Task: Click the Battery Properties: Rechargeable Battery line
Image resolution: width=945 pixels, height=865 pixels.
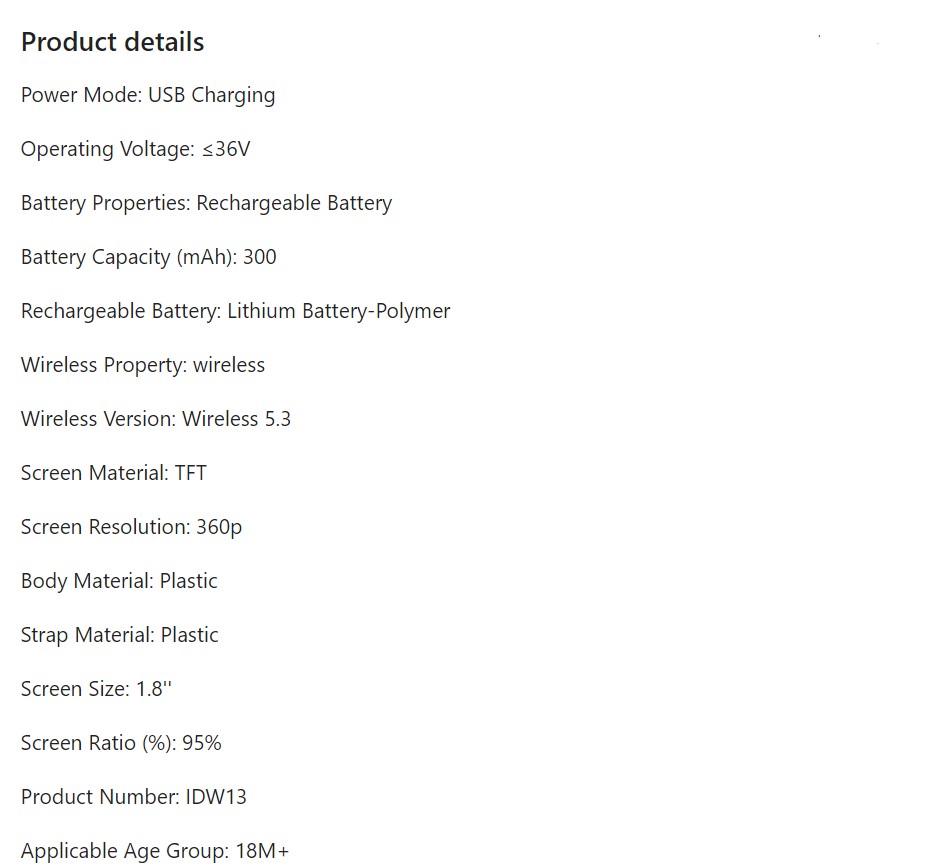Action: click(206, 203)
